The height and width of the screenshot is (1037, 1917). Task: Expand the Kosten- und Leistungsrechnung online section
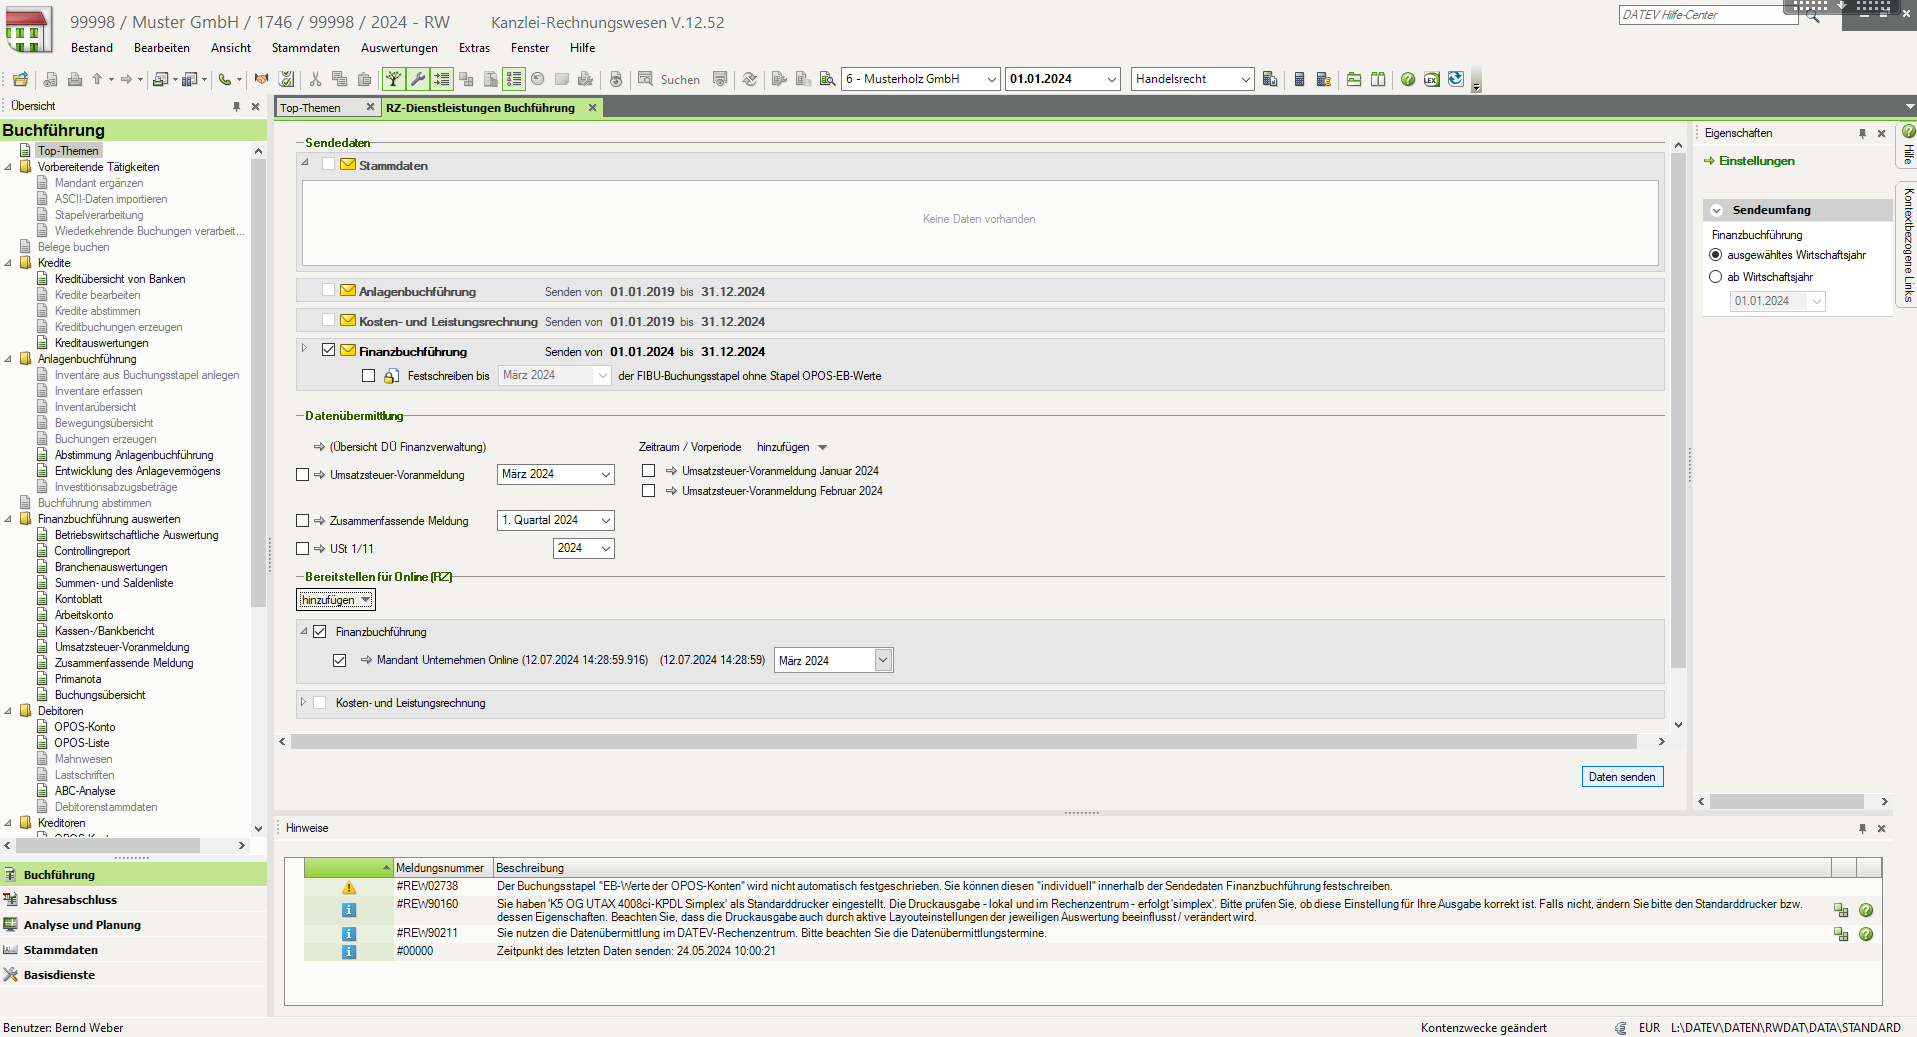[304, 703]
